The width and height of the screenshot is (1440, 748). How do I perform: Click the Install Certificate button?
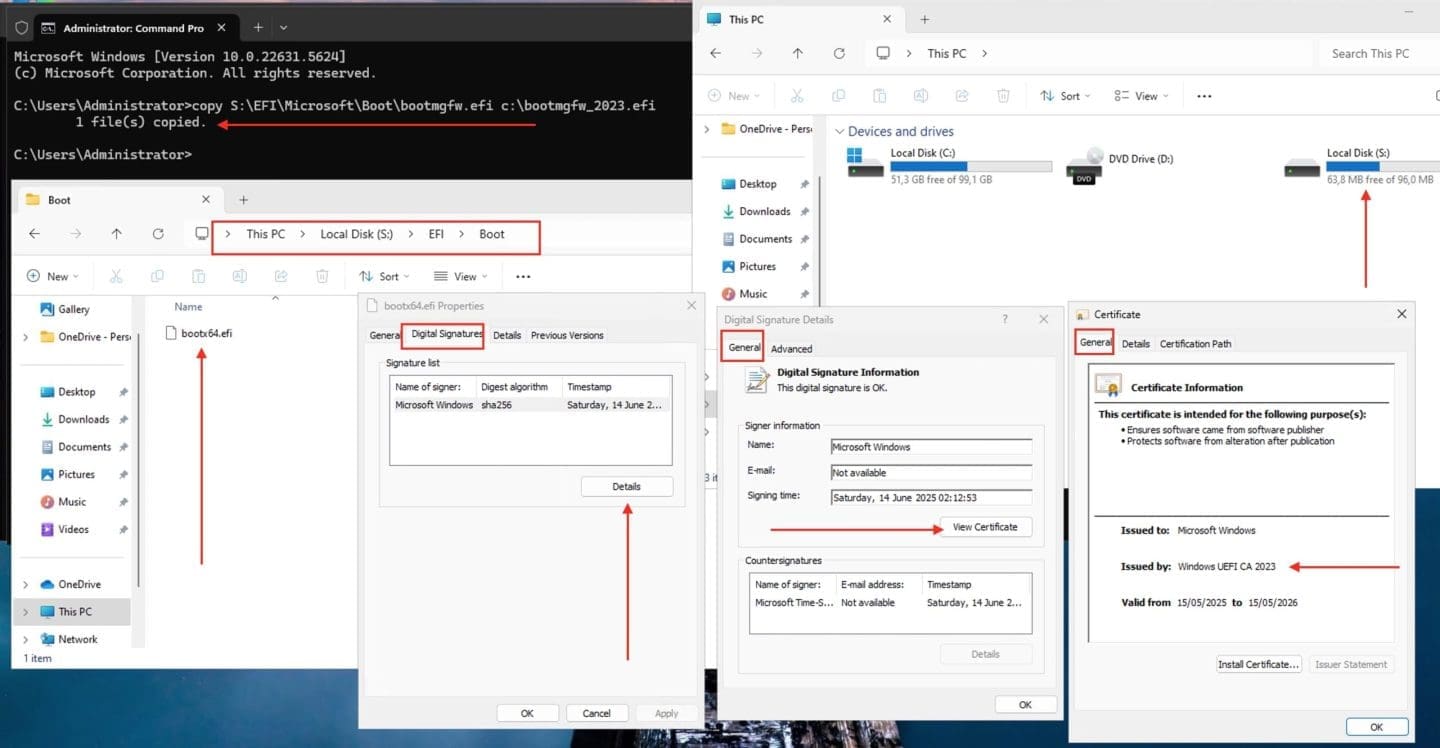coord(1258,664)
